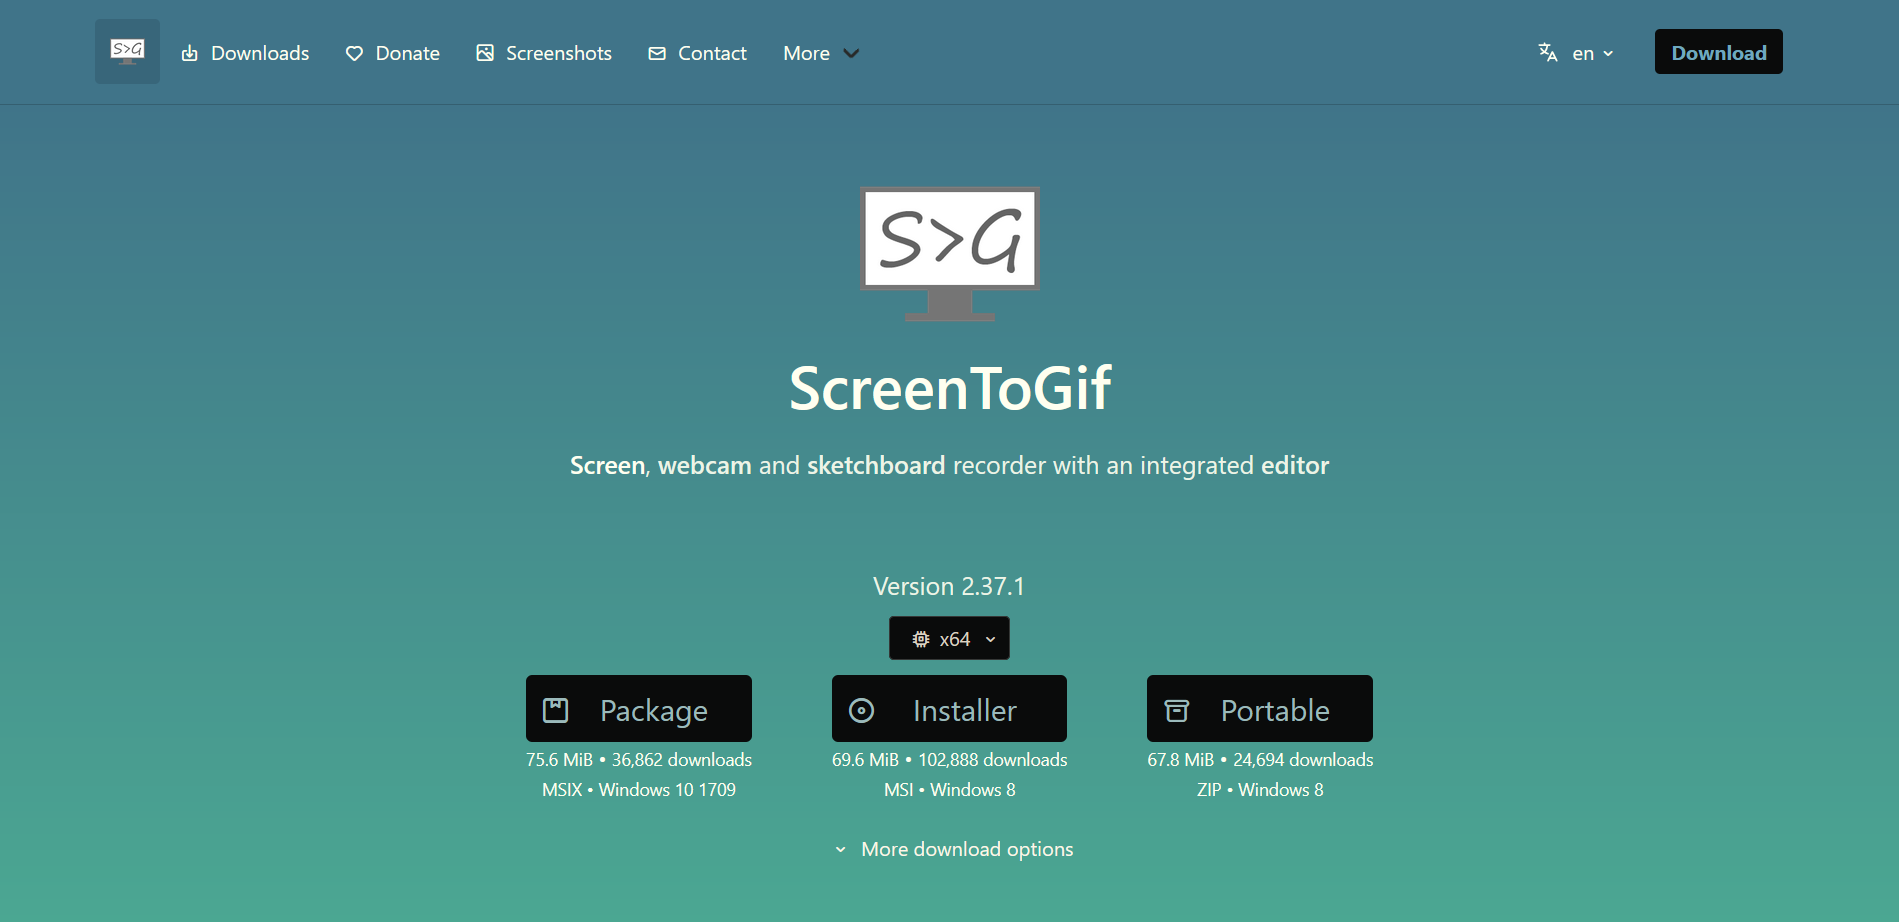This screenshot has width=1899, height=922.
Task: Click the tagline mentioning sketchboard recorder
Action: 950,465
